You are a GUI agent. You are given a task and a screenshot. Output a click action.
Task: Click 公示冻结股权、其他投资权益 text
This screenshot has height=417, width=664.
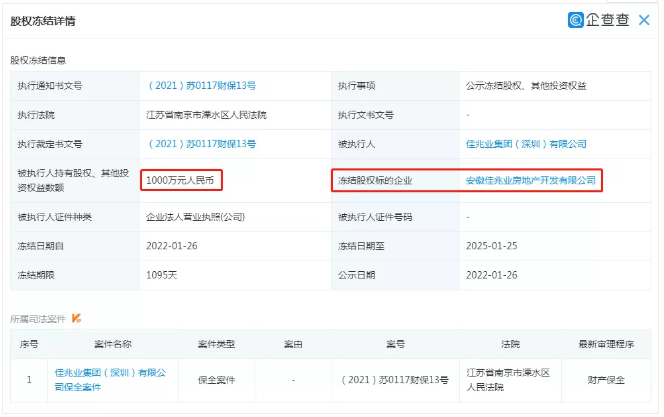tap(526, 86)
